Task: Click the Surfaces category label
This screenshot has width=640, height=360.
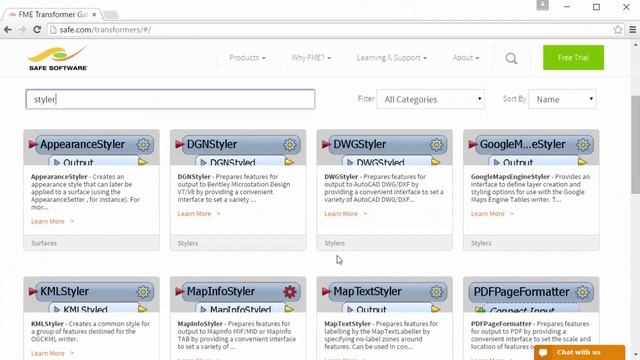Action: (x=44, y=243)
